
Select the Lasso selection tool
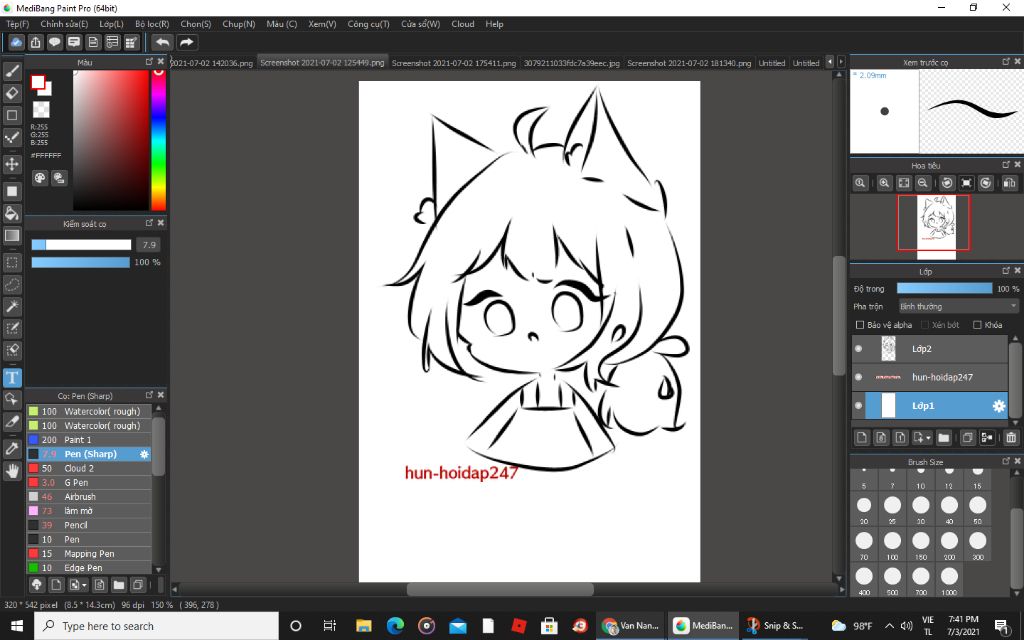click(12, 285)
